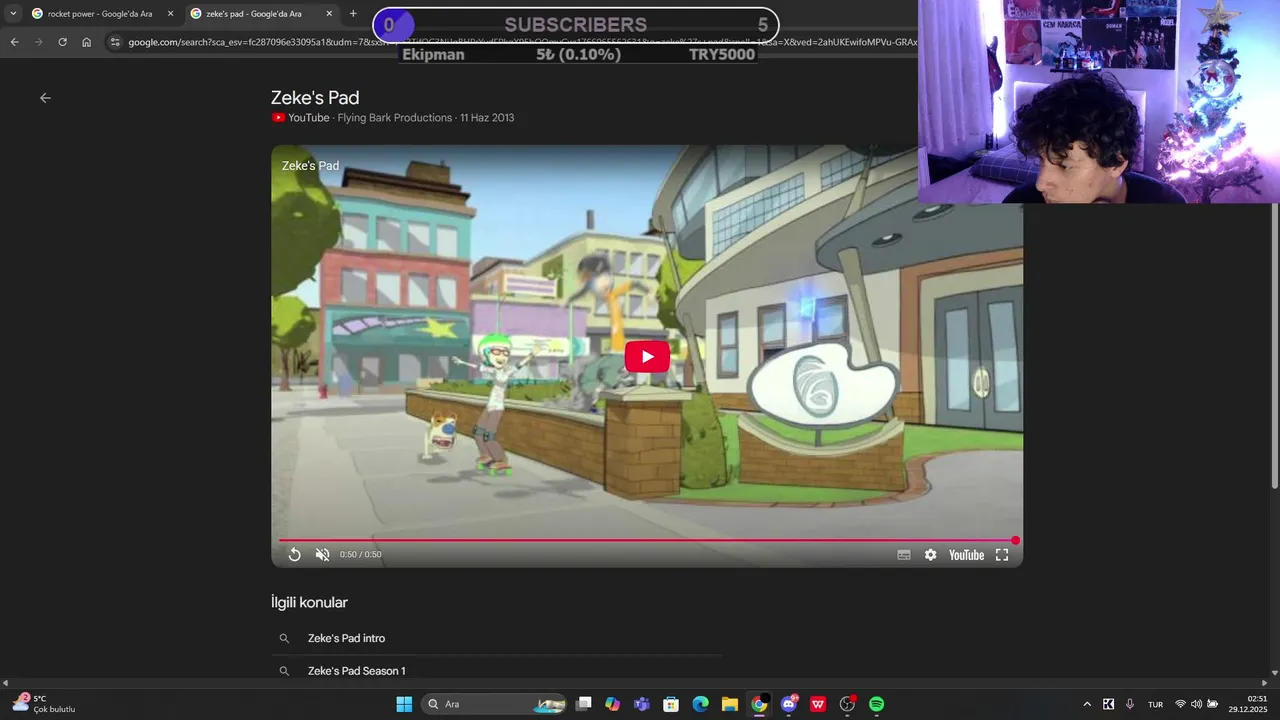The height and width of the screenshot is (720, 1280).
Task: Click the video progress bar
Action: click(647, 540)
